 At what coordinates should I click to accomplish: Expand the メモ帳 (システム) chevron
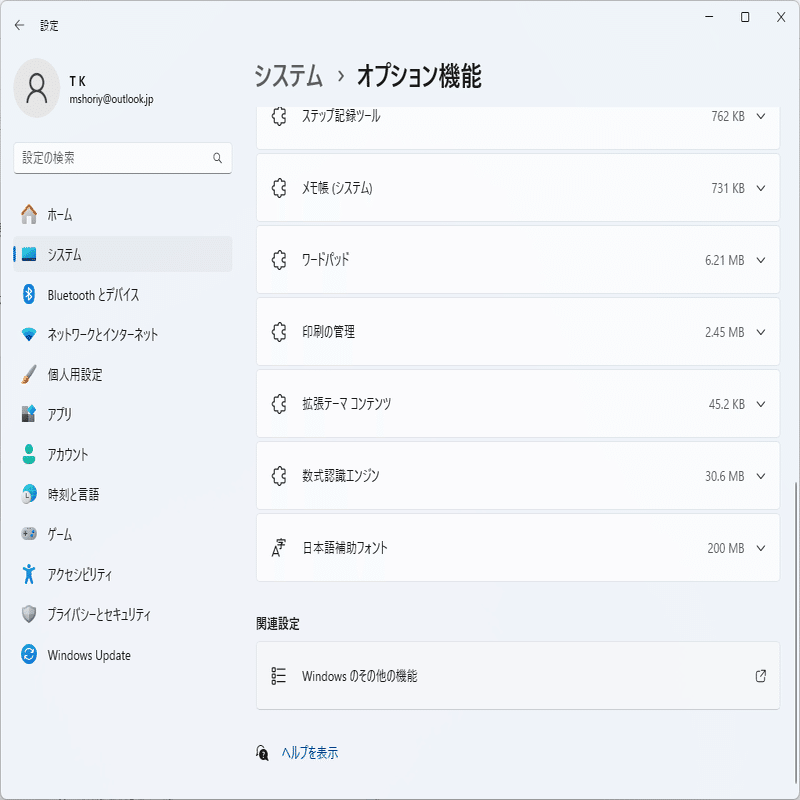point(761,188)
